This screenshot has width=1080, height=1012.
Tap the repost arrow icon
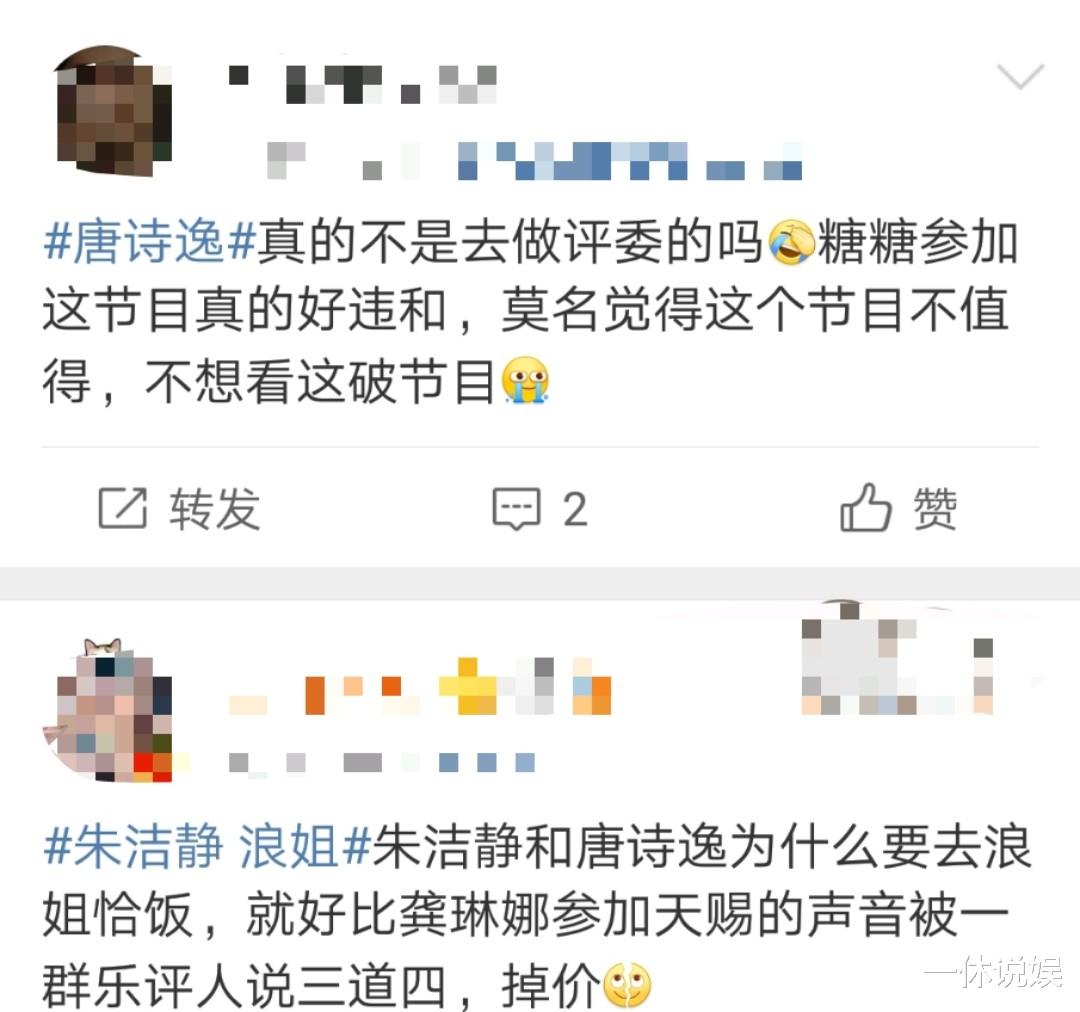pyautogui.click(x=123, y=508)
